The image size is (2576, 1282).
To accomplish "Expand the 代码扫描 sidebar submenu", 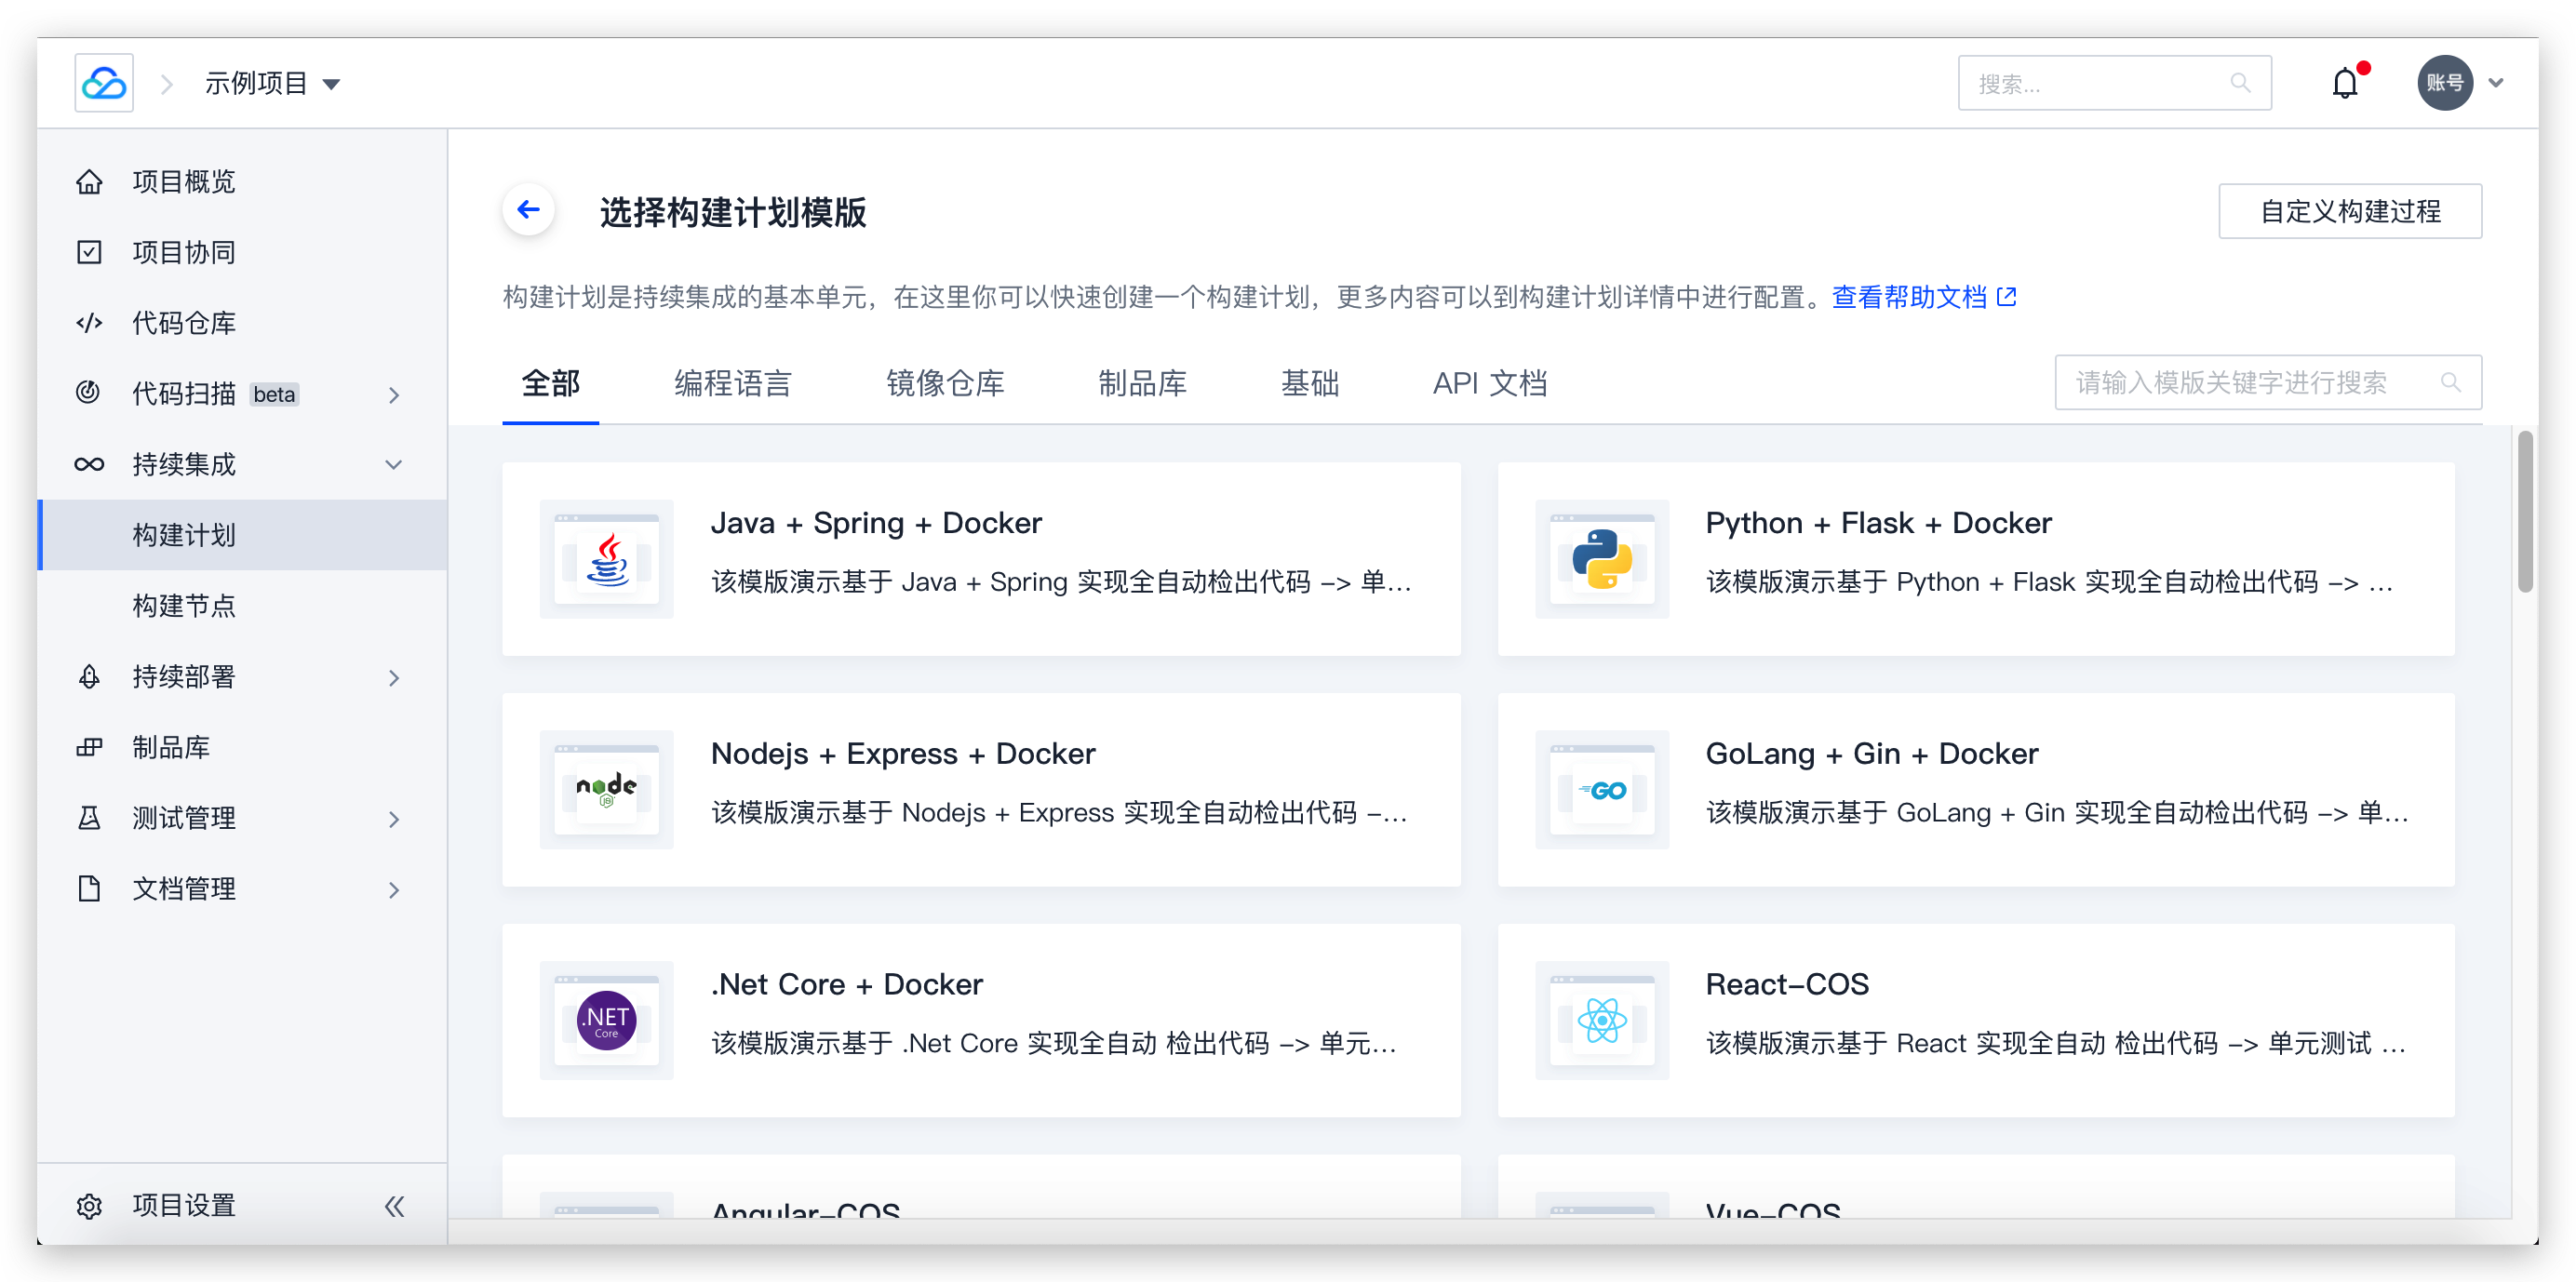I will pos(393,395).
